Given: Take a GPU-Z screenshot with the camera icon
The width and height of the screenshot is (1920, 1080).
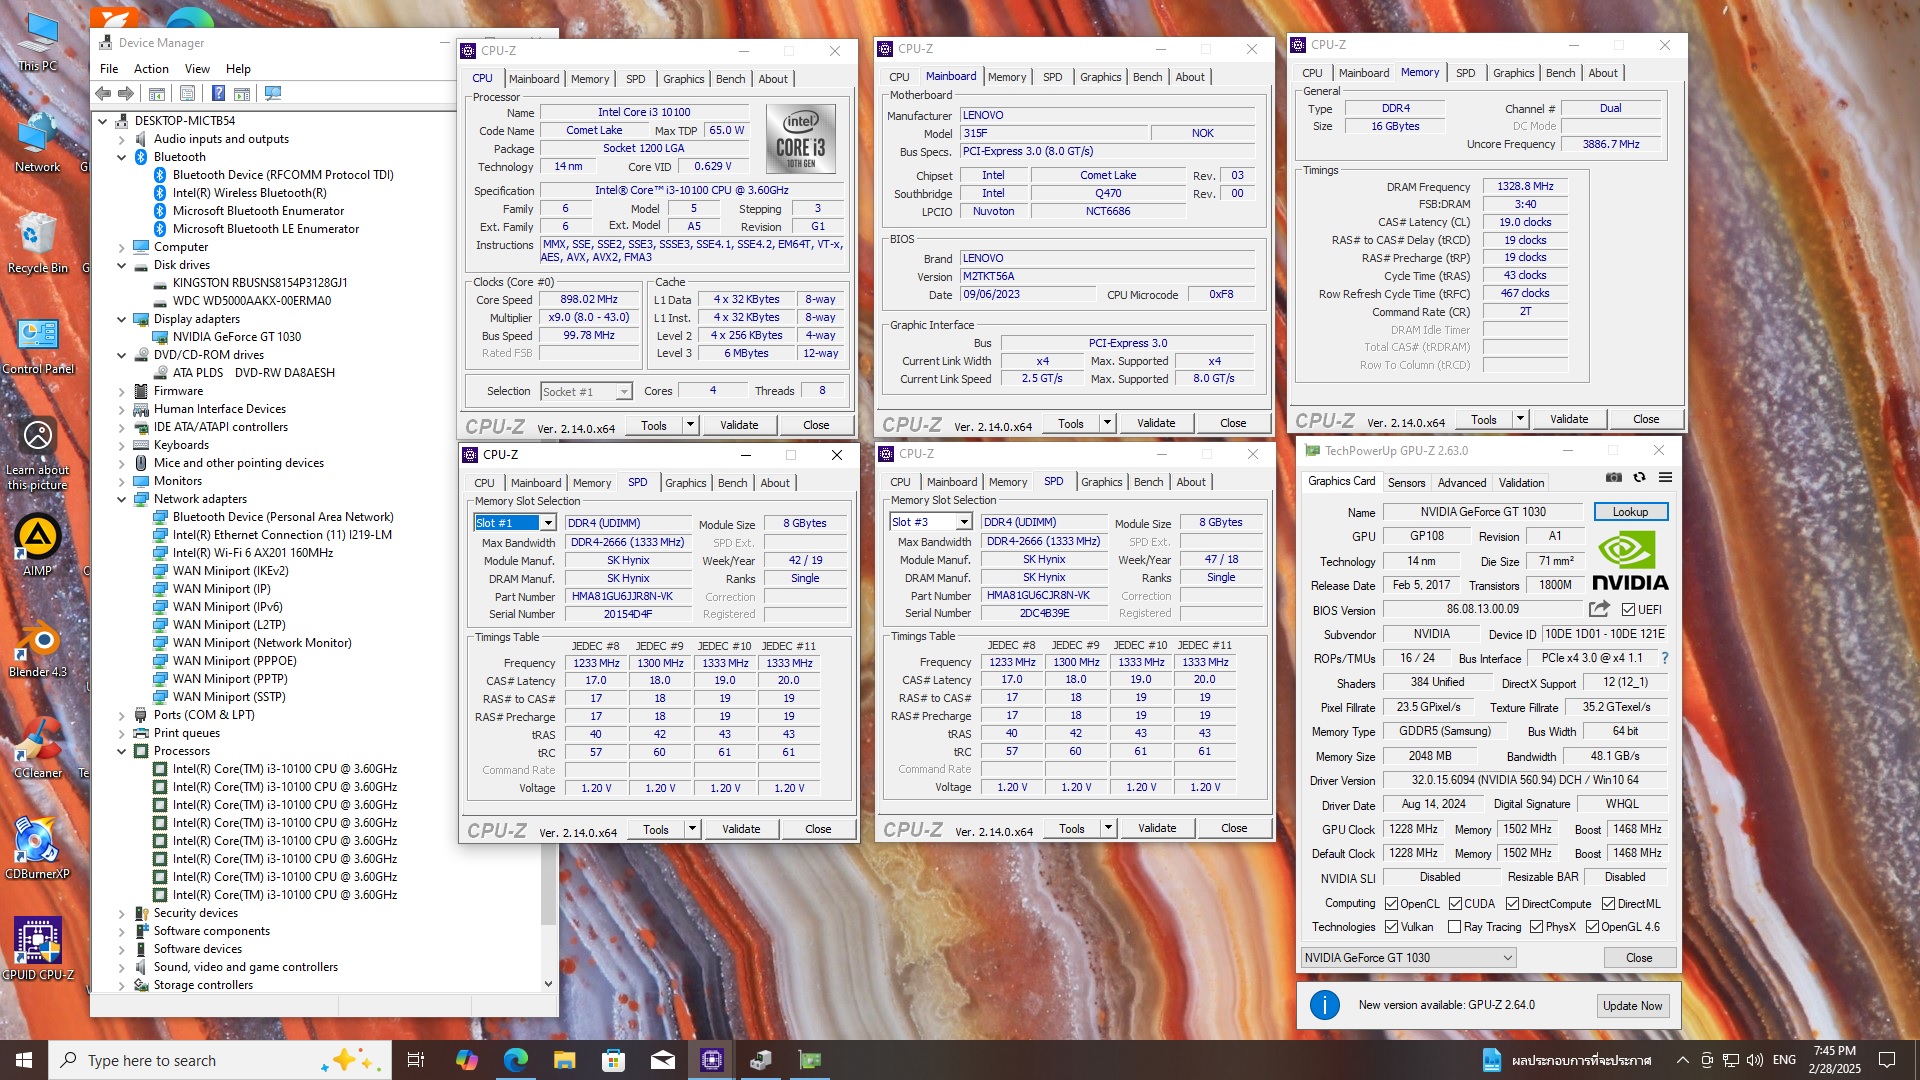Looking at the screenshot, I should 1614,478.
